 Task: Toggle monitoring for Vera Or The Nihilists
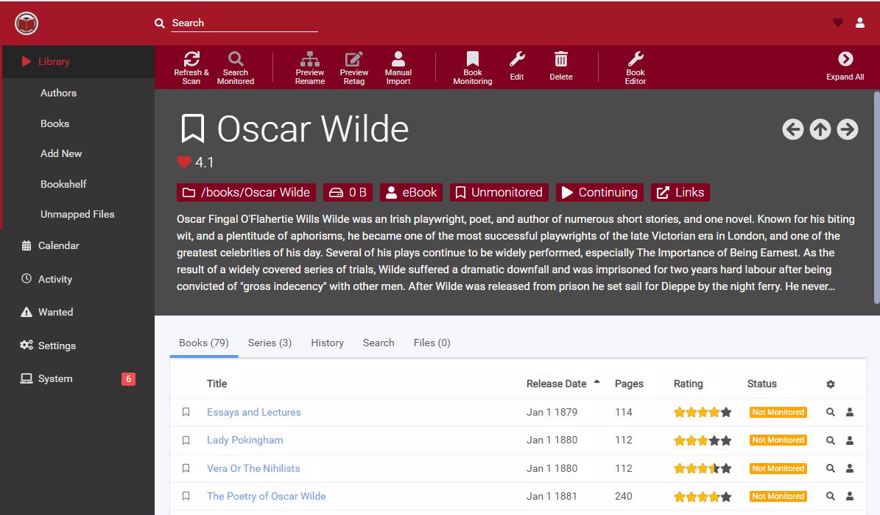point(186,468)
